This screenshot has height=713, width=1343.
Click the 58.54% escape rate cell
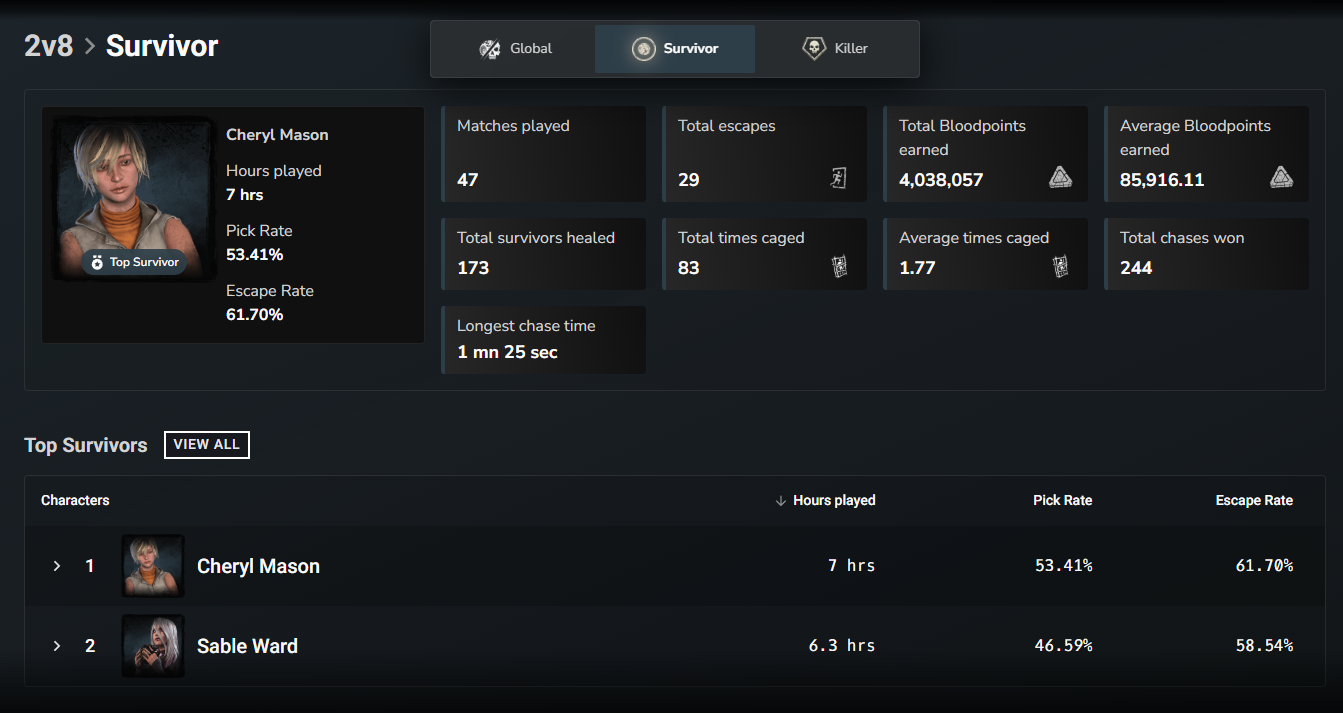[x=1264, y=646]
